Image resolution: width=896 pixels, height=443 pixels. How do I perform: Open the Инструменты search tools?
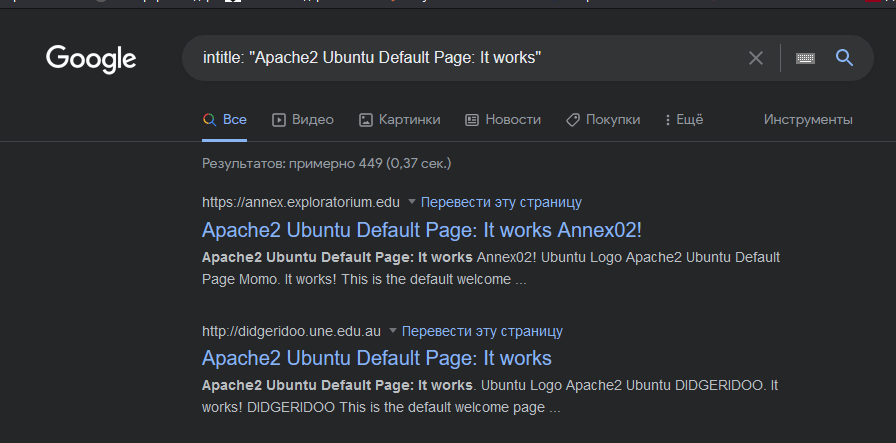(x=808, y=119)
